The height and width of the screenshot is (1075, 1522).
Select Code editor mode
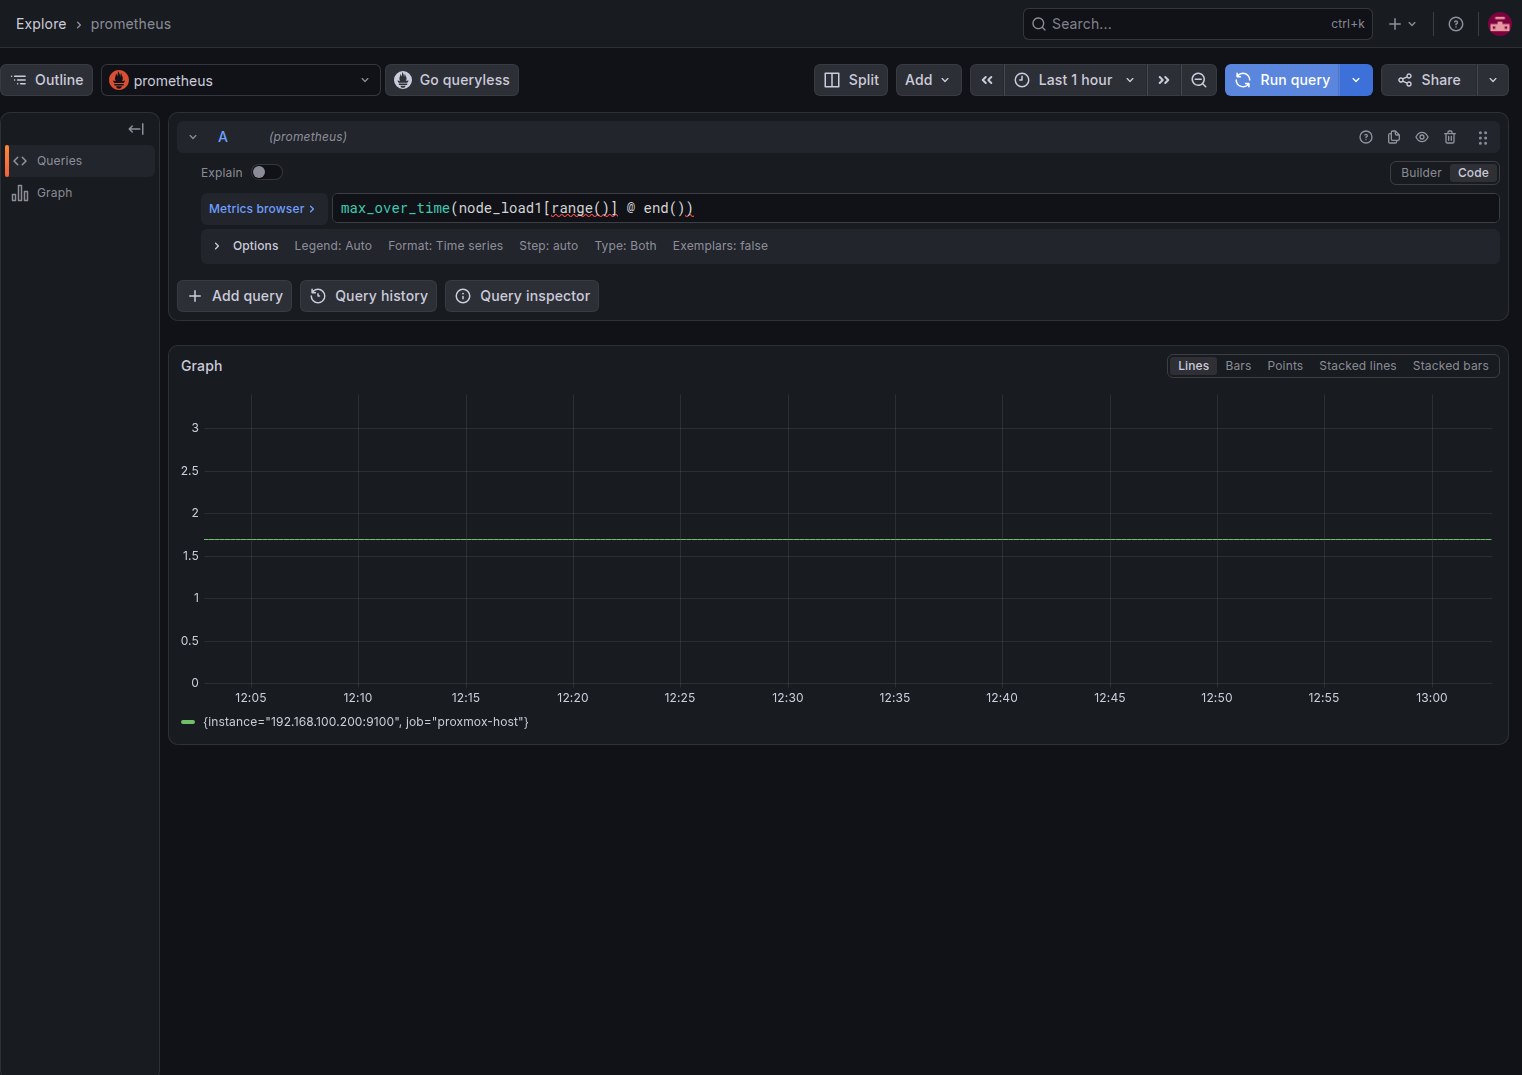pos(1473,173)
